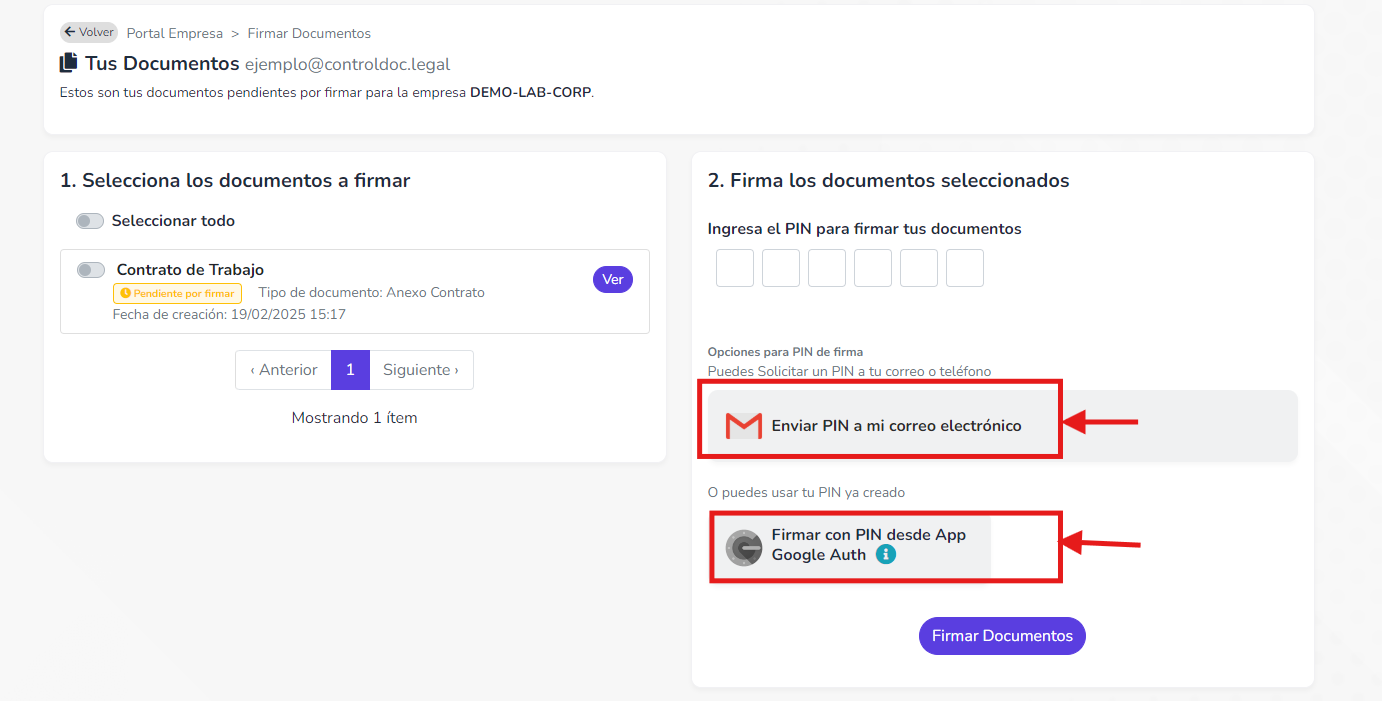Select the third PIN digit box
Viewport: 1382px width, 701px height.
click(827, 268)
